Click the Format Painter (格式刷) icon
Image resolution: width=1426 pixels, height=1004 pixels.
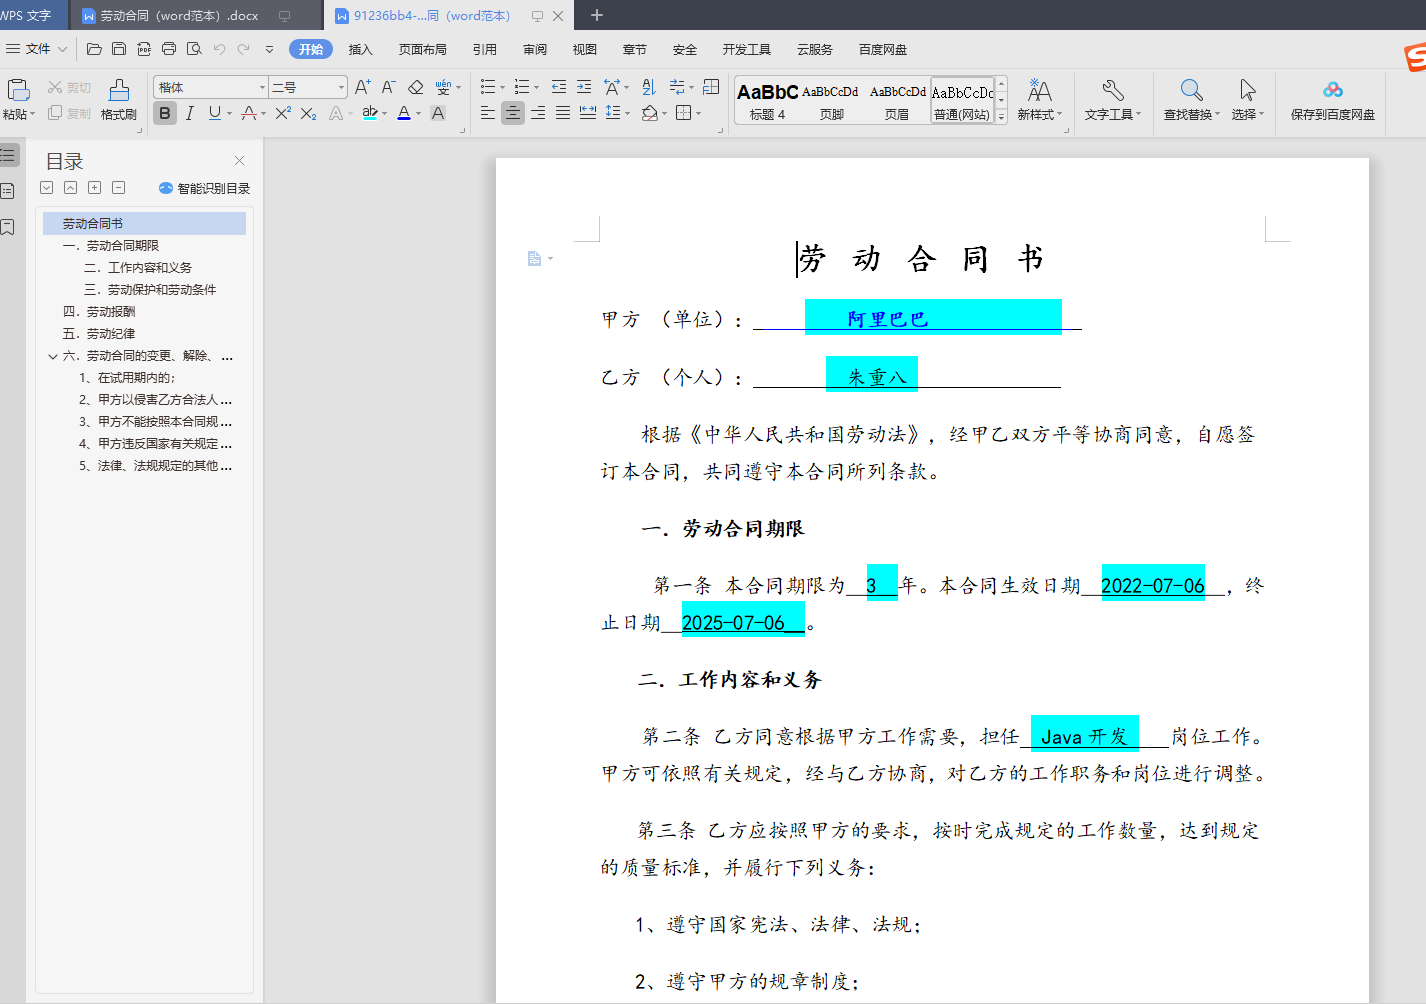(118, 91)
